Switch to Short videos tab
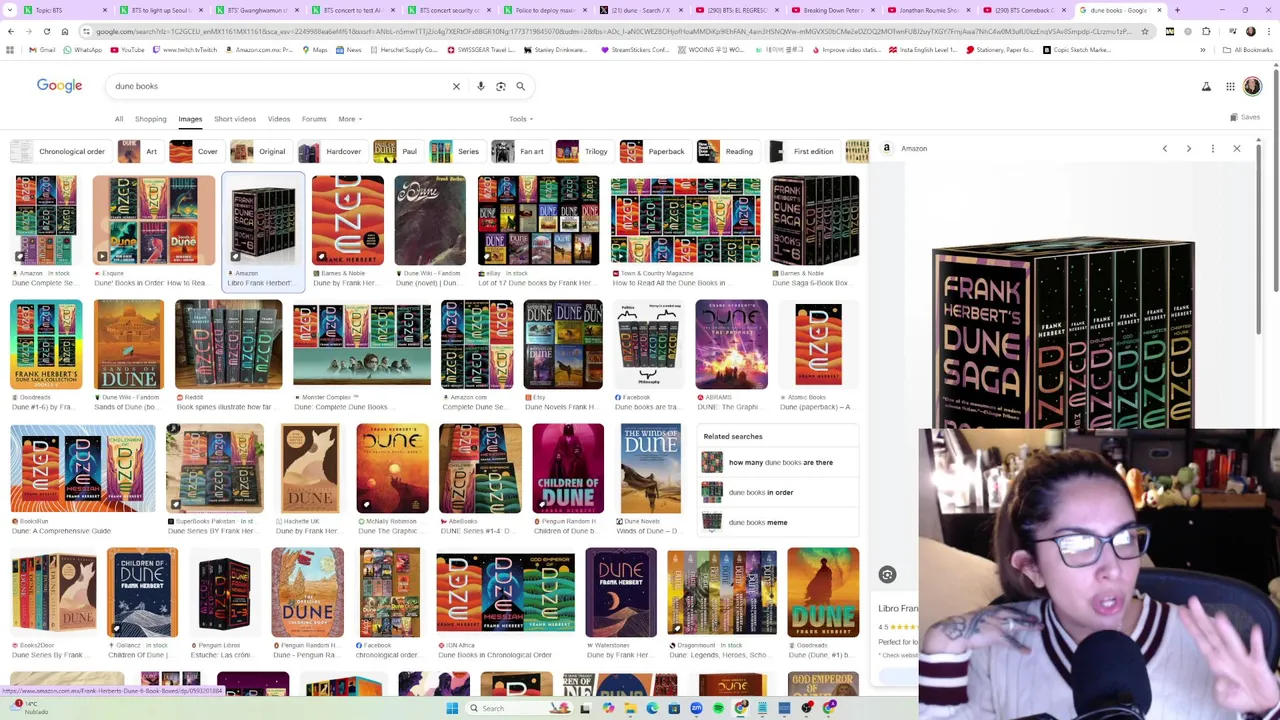 click(234, 119)
